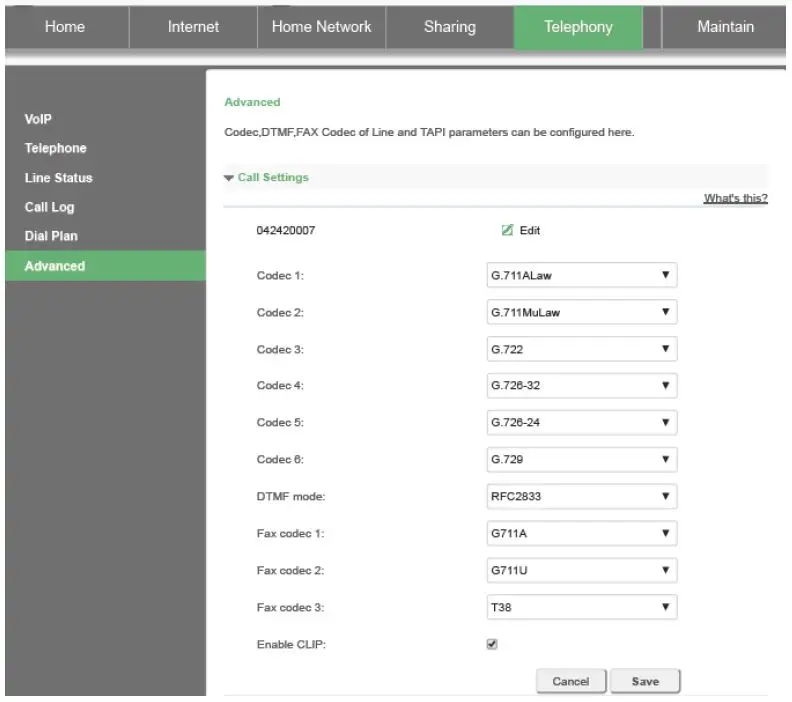Go to the Home Network tab

point(321,27)
